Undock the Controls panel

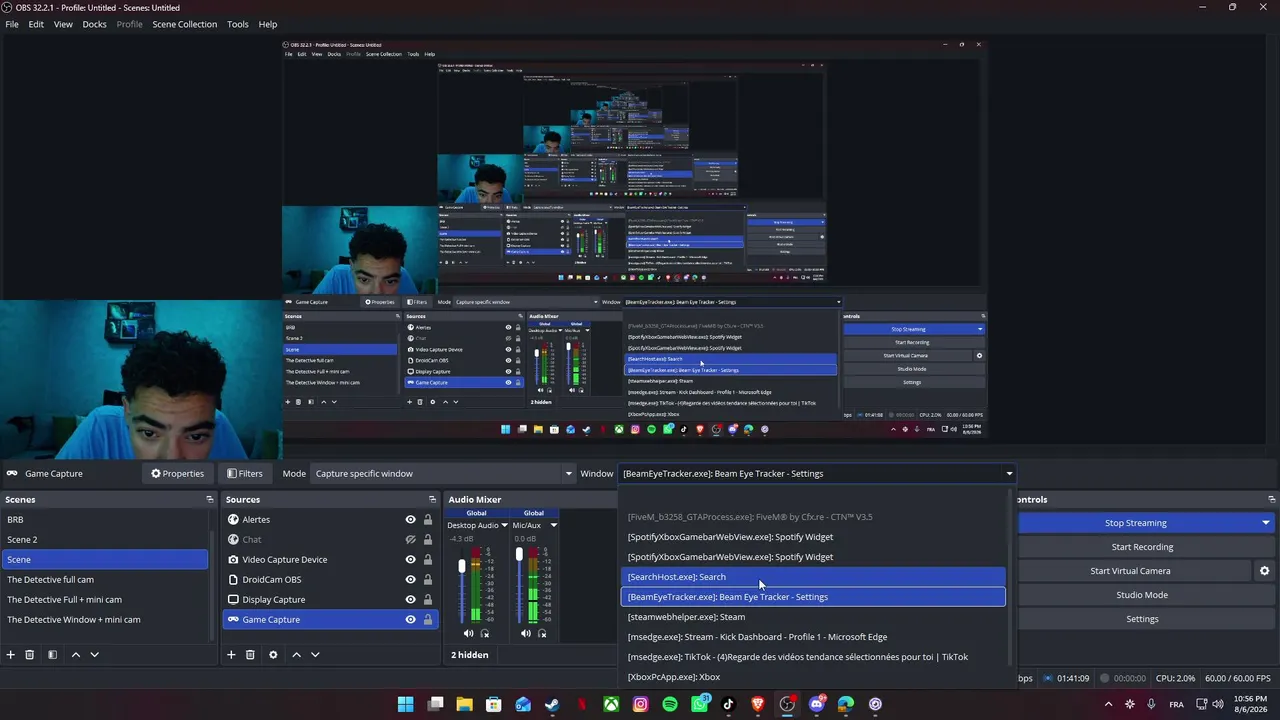1271,499
